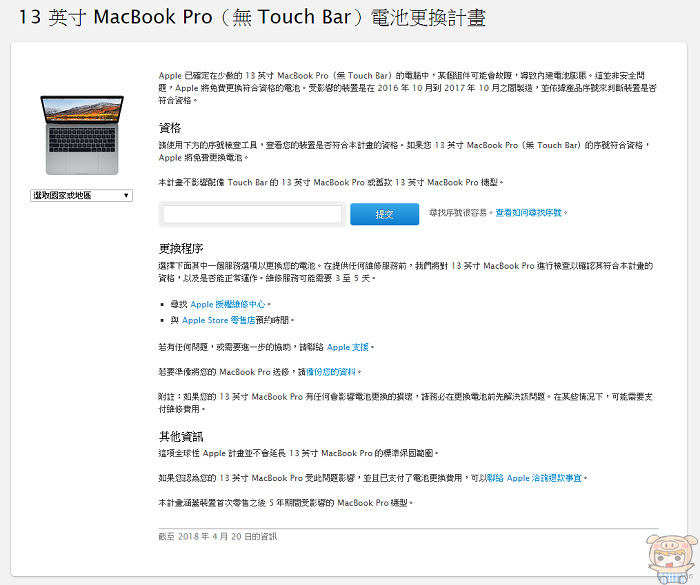Open the 聯絡 Apple 洽詢退款事宜 link

pyautogui.click(x=534, y=478)
